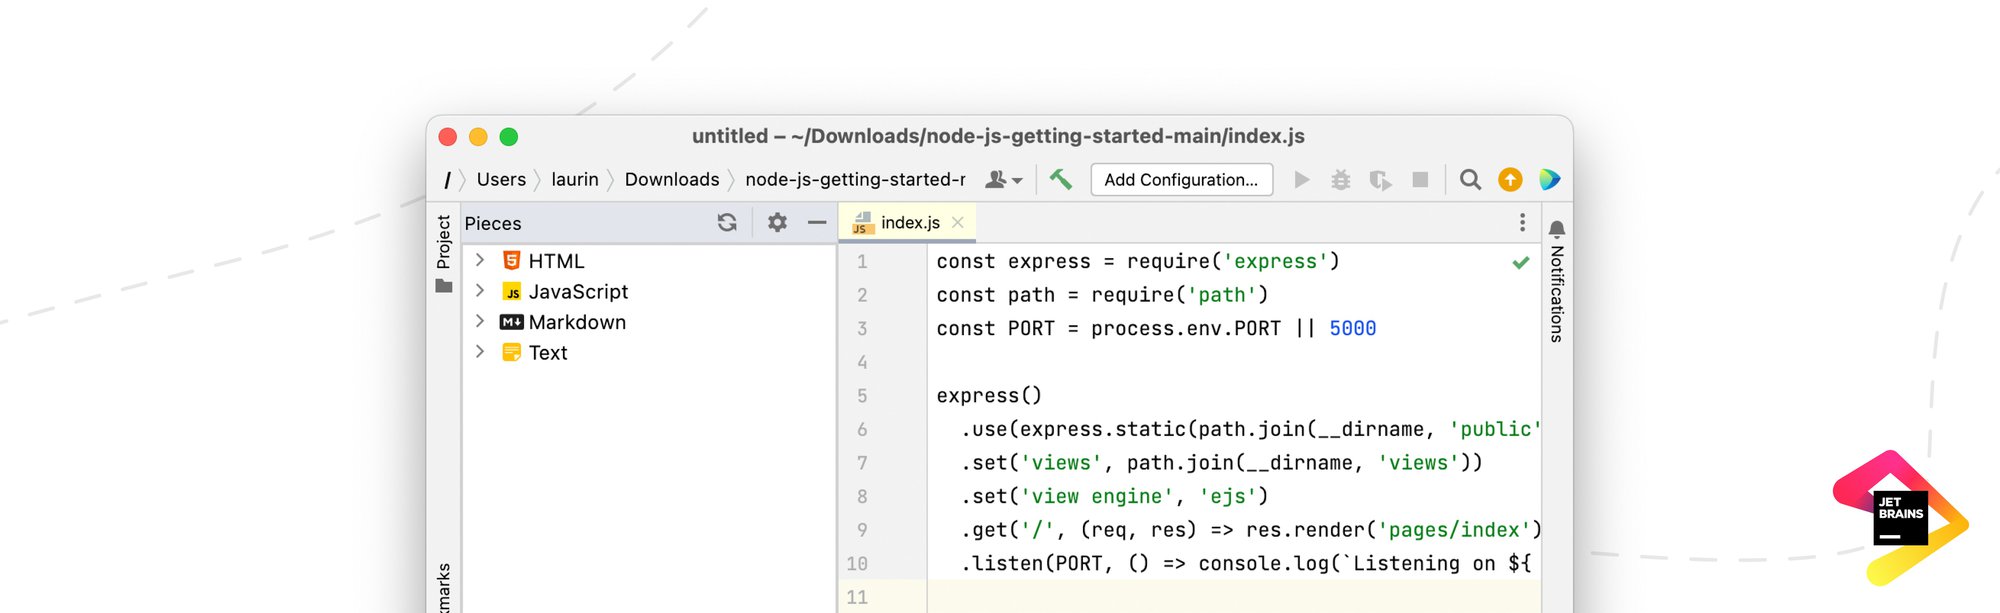
Task: Select the JavaScript item in Pieces
Action: click(x=578, y=292)
